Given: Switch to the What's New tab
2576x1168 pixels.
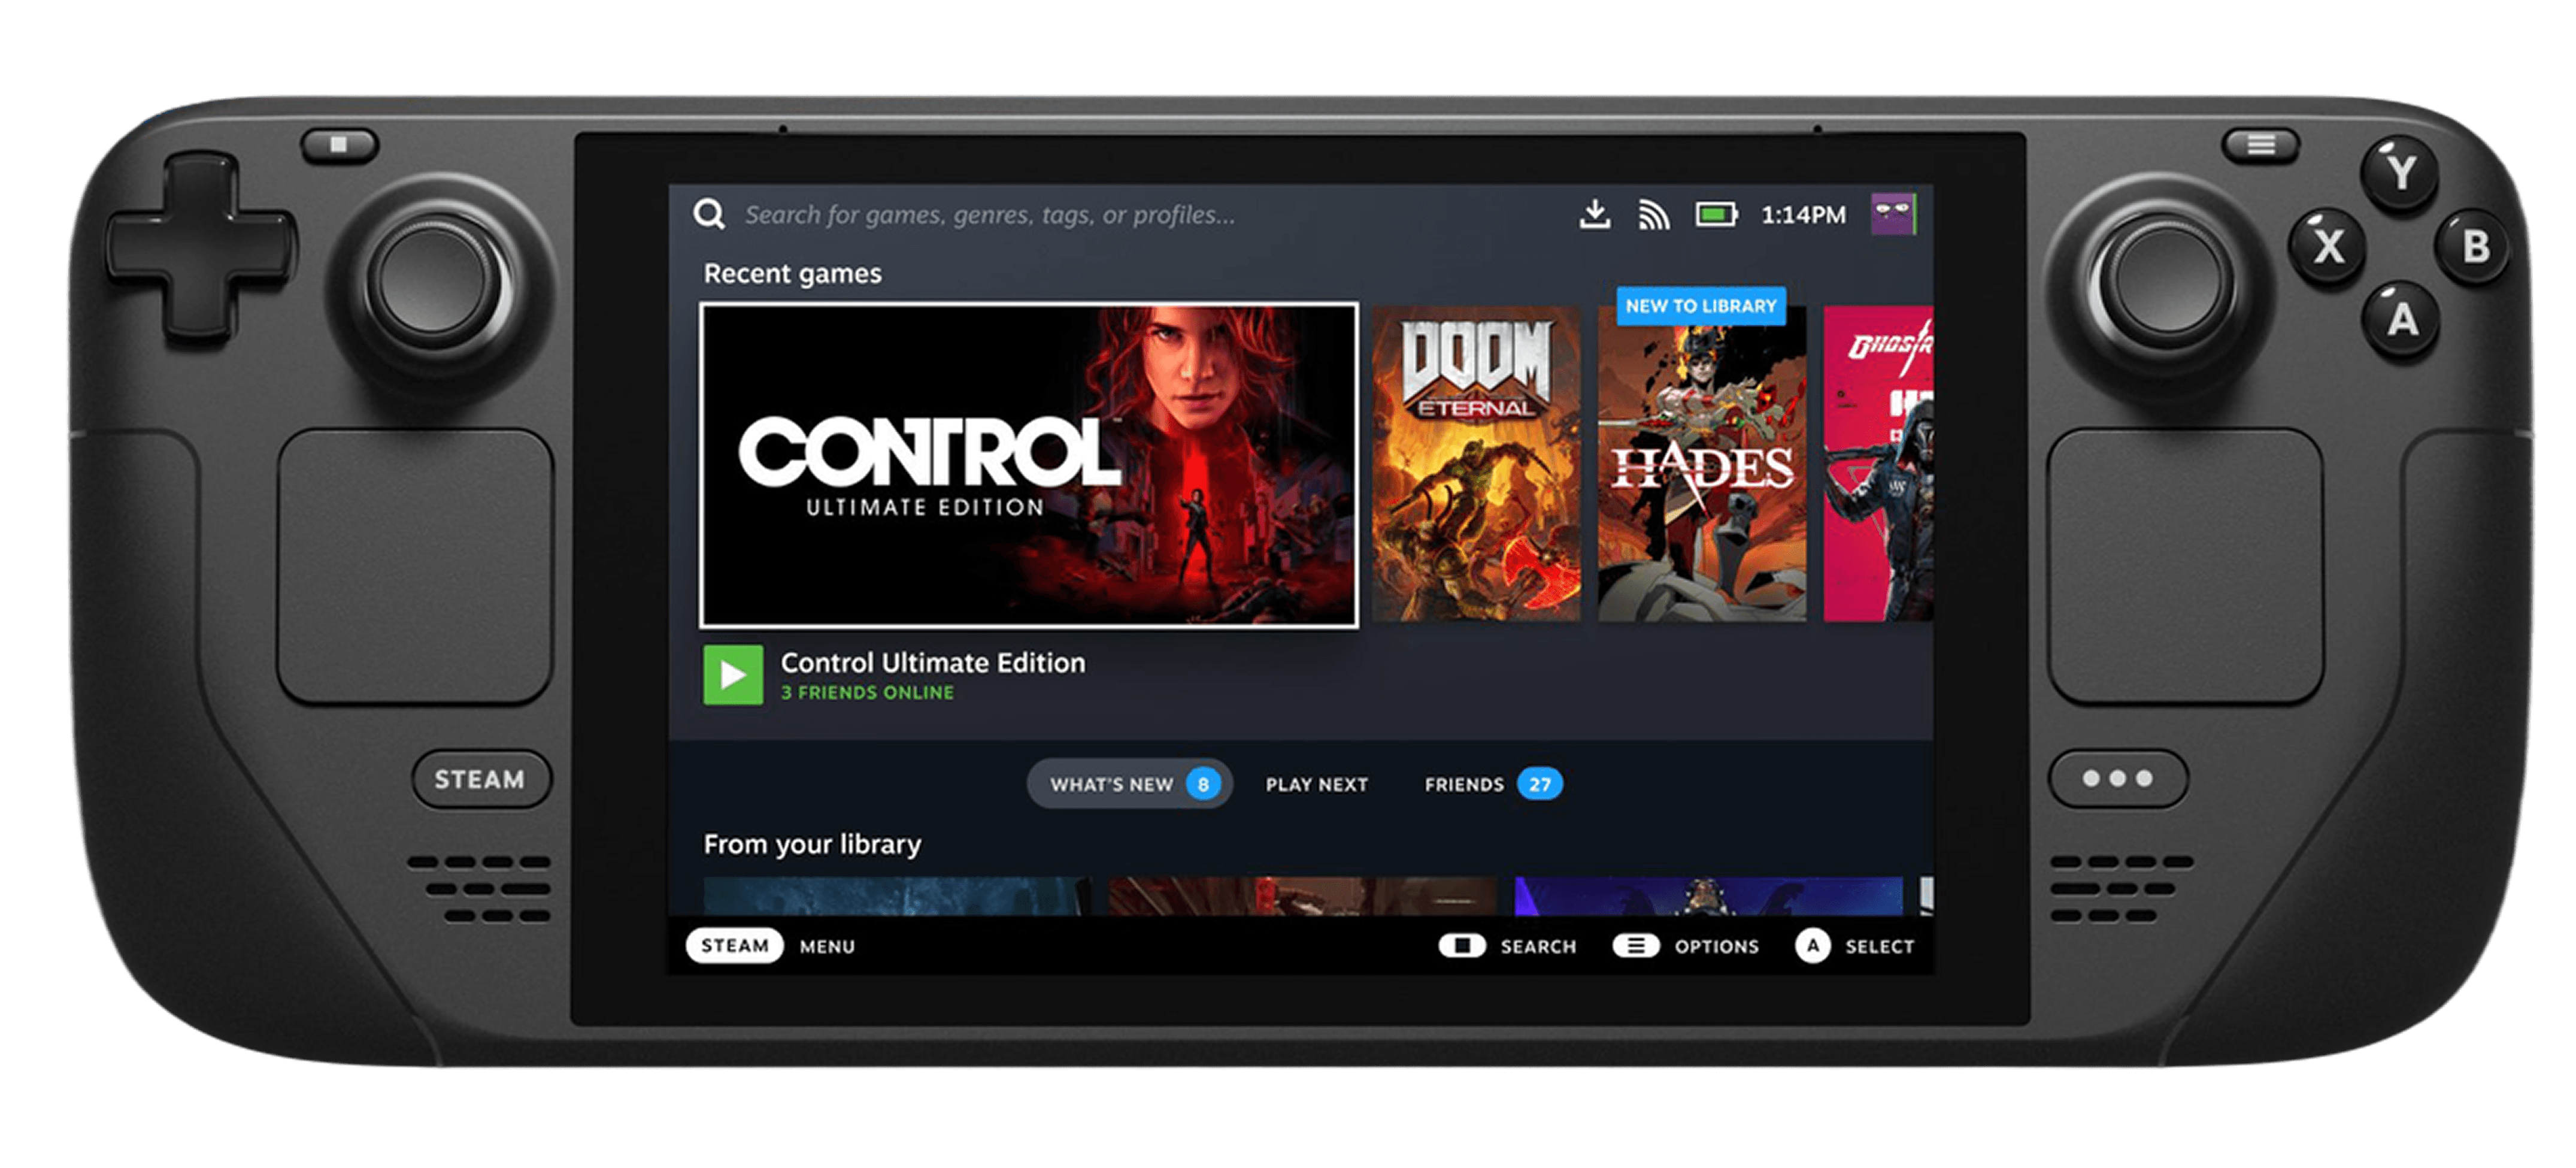Looking at the screenshot, I should point(1129,784).
